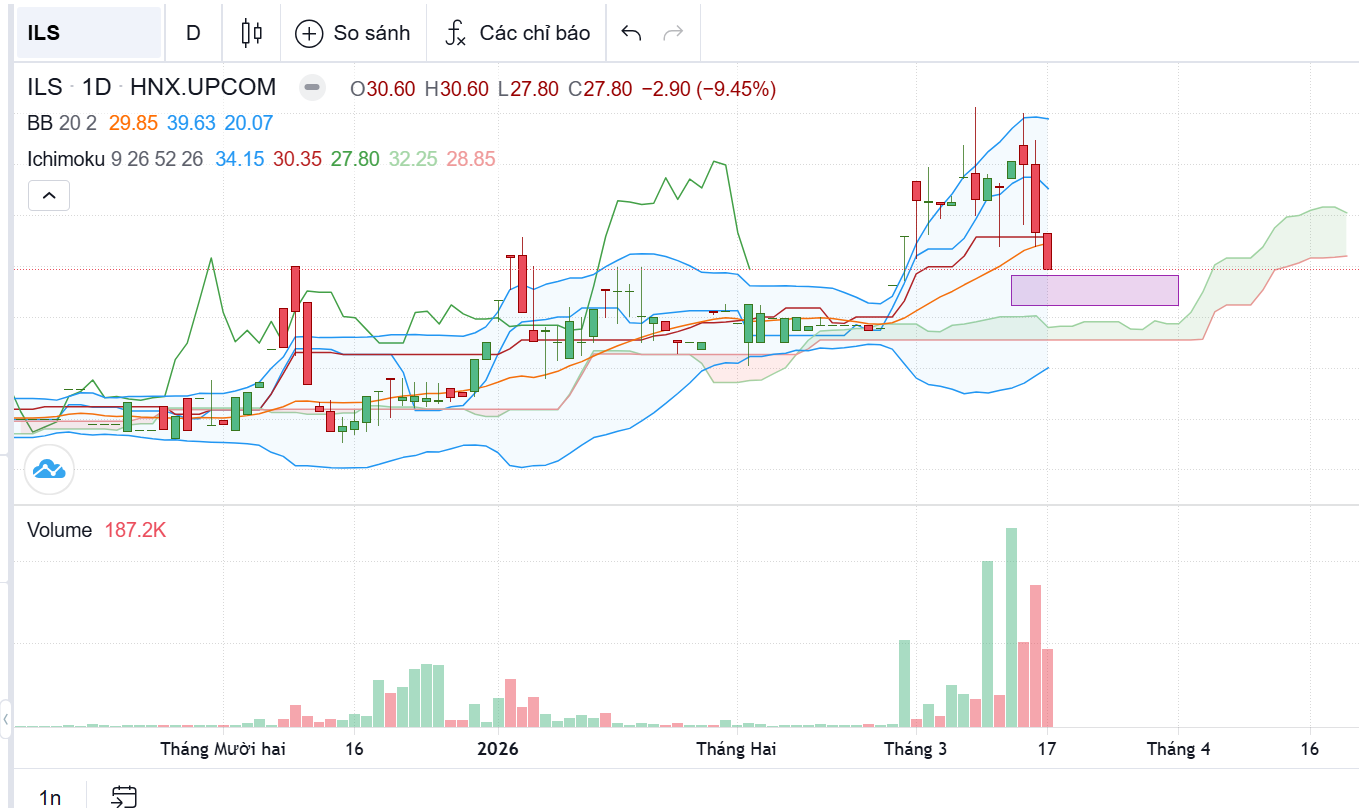Collapse the indicator legend with chevron
The height and width of the screenshot is (808, 1359).
tap(49, 195)
